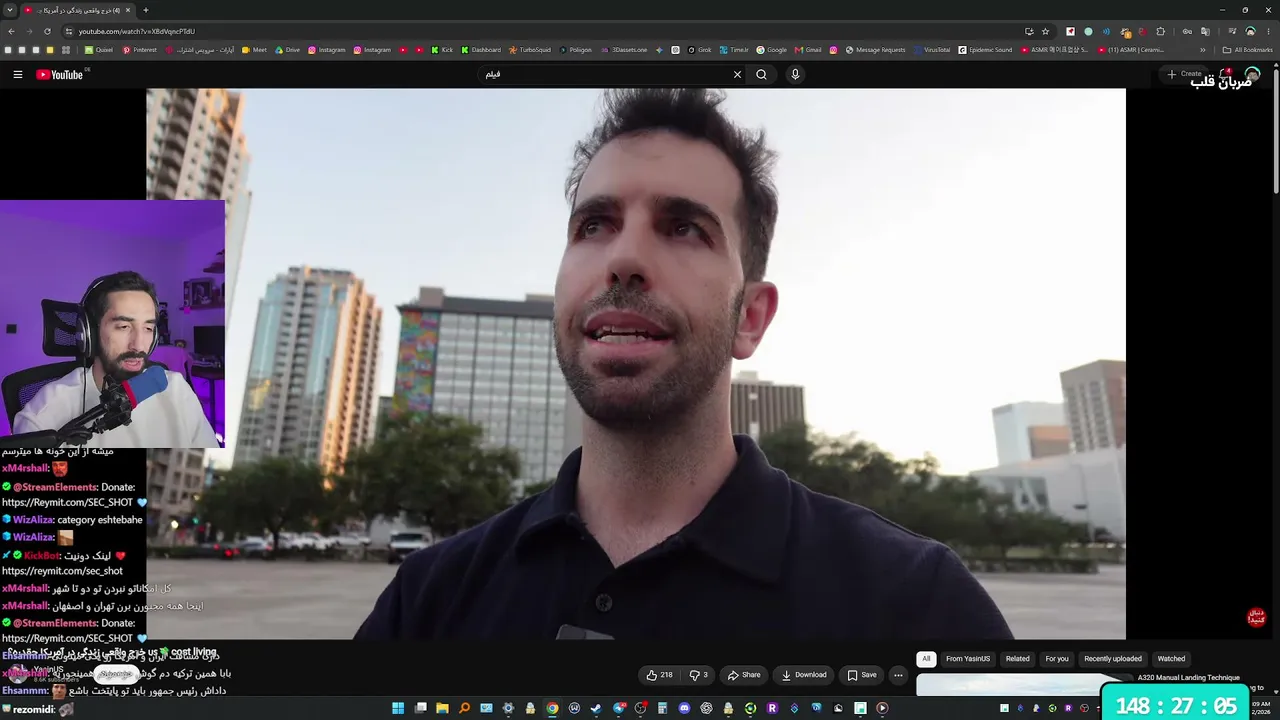Image resolution: width=1280 pixels, height=720 pixels.
Task: Like the video with 218 likes
Action: click(x=659, y=675)
